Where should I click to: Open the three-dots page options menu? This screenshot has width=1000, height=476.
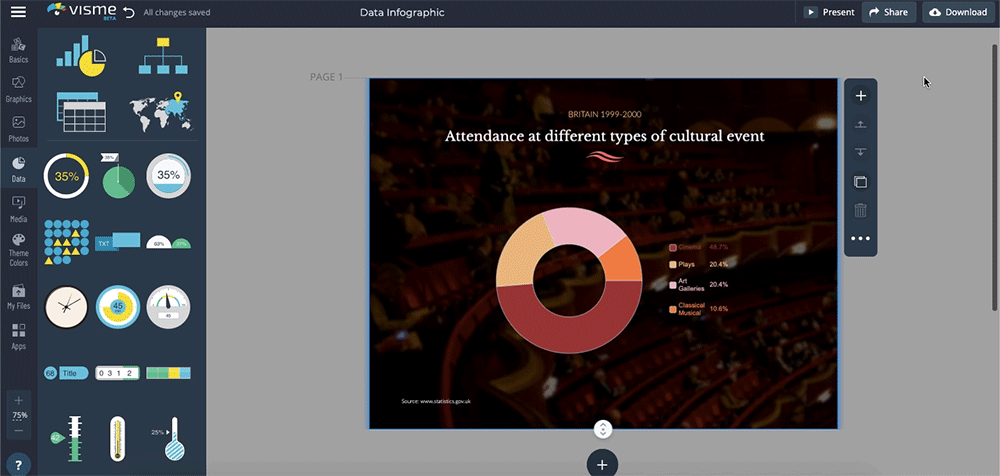(x=860, y=239)
